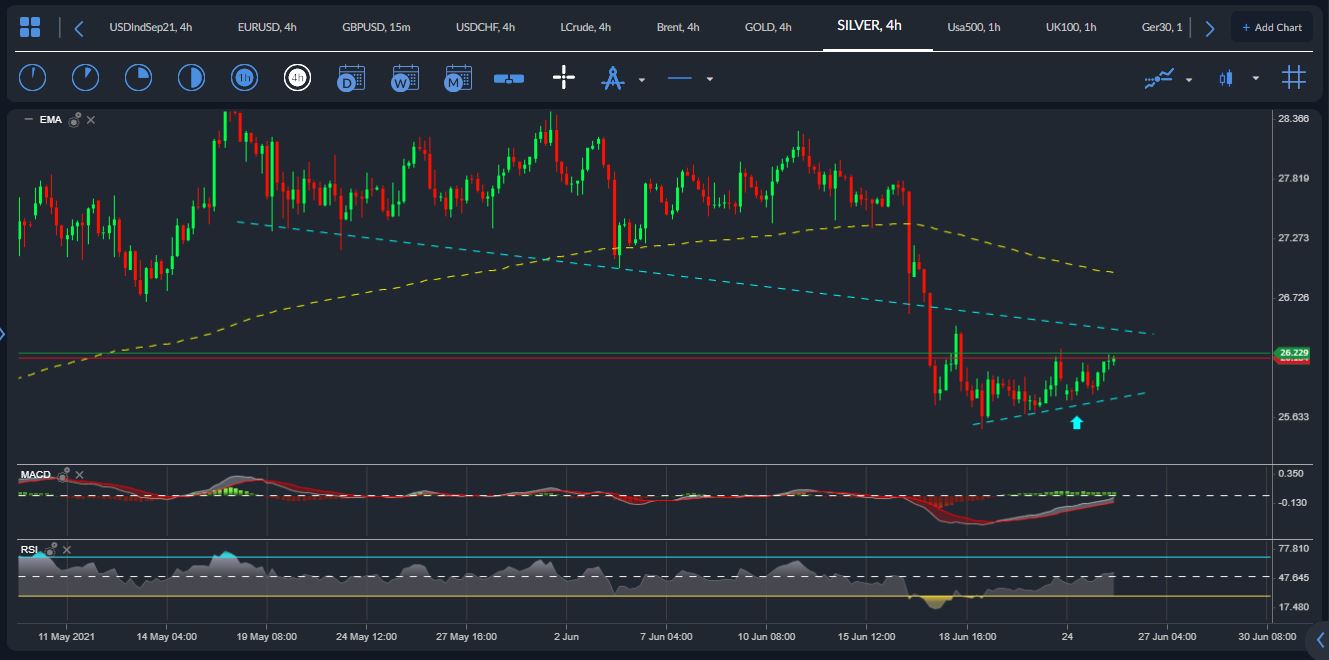This screenshot has width=1329, height=660.
Task: Select the monthly (M) calendar timeframe icon
Action: (457, 78)
